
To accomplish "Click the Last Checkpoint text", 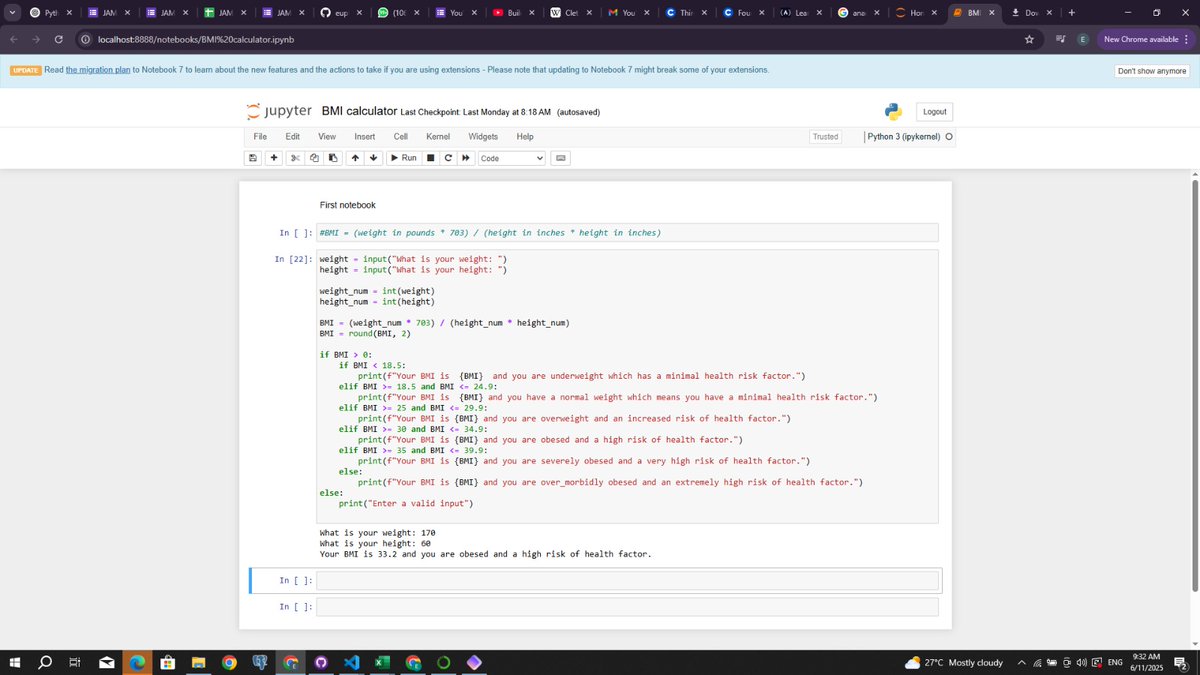I will [475, 112].
